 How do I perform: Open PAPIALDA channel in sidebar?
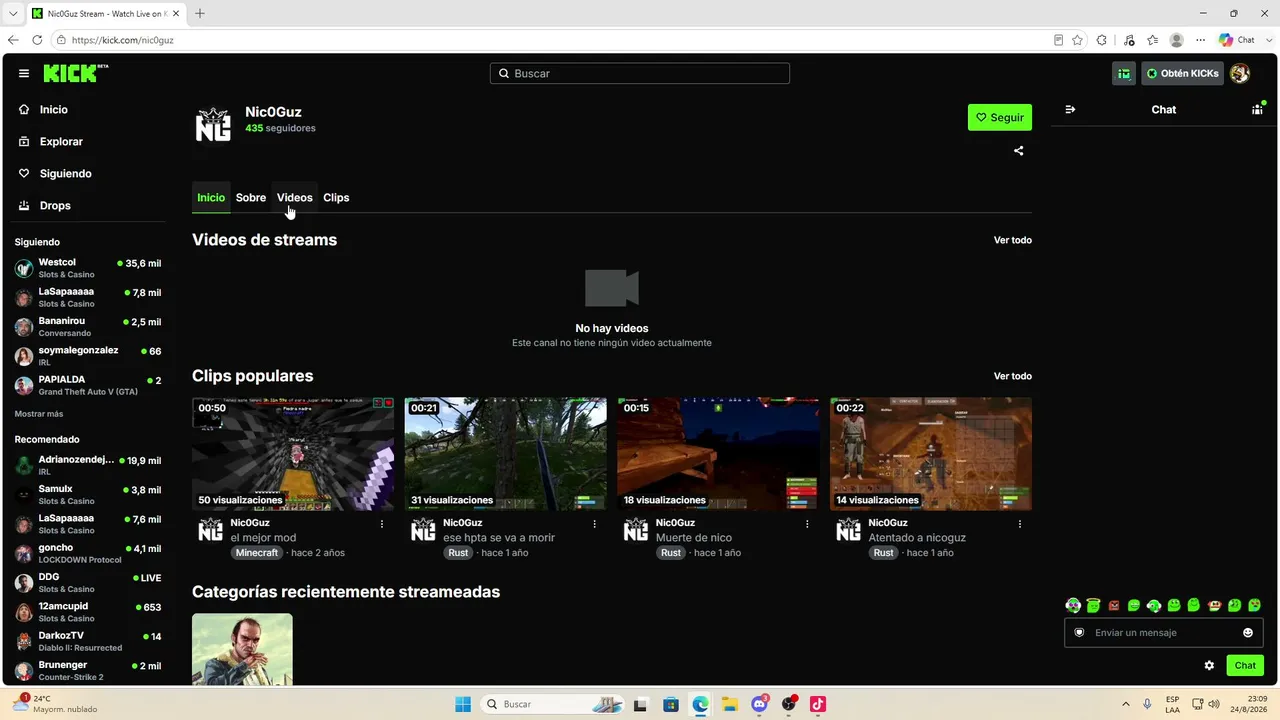(88, 385)
